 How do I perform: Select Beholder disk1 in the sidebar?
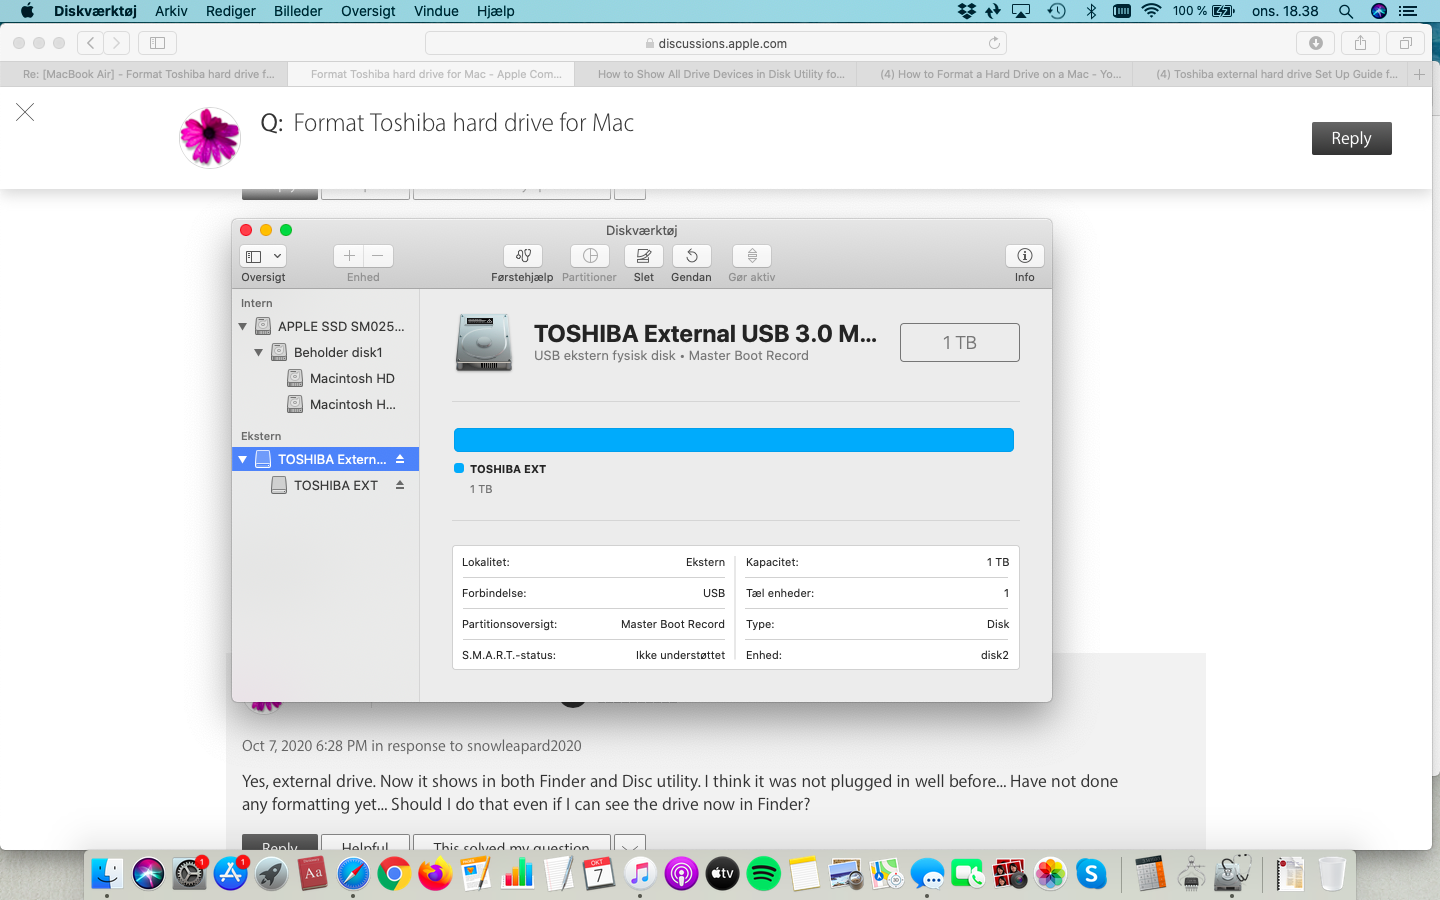coord(326,352)
